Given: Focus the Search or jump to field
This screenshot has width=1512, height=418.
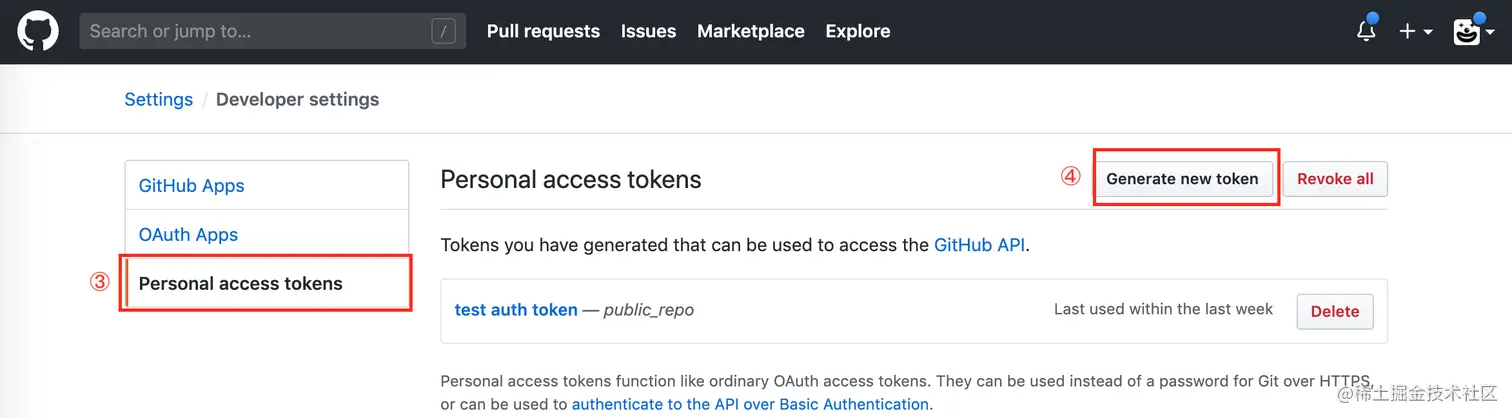Looking at the screenshot, I should click(273, 31).
